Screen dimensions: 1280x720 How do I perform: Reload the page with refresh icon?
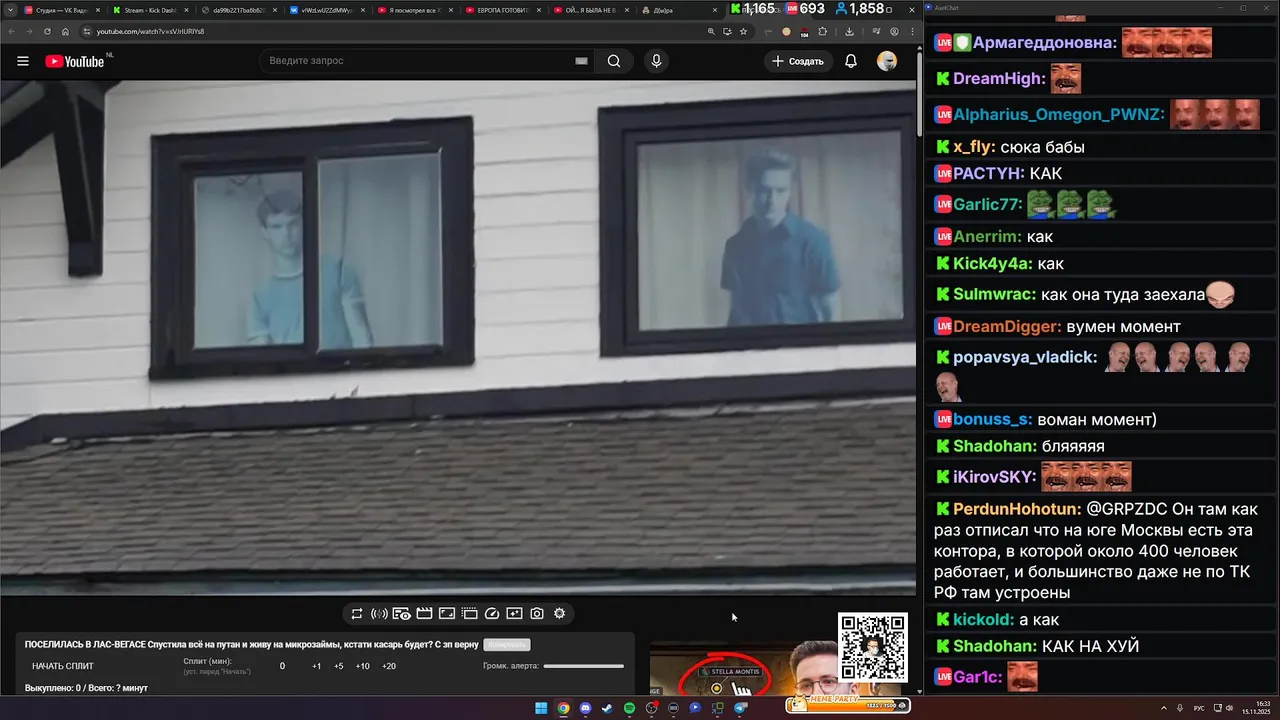(47, 31)
